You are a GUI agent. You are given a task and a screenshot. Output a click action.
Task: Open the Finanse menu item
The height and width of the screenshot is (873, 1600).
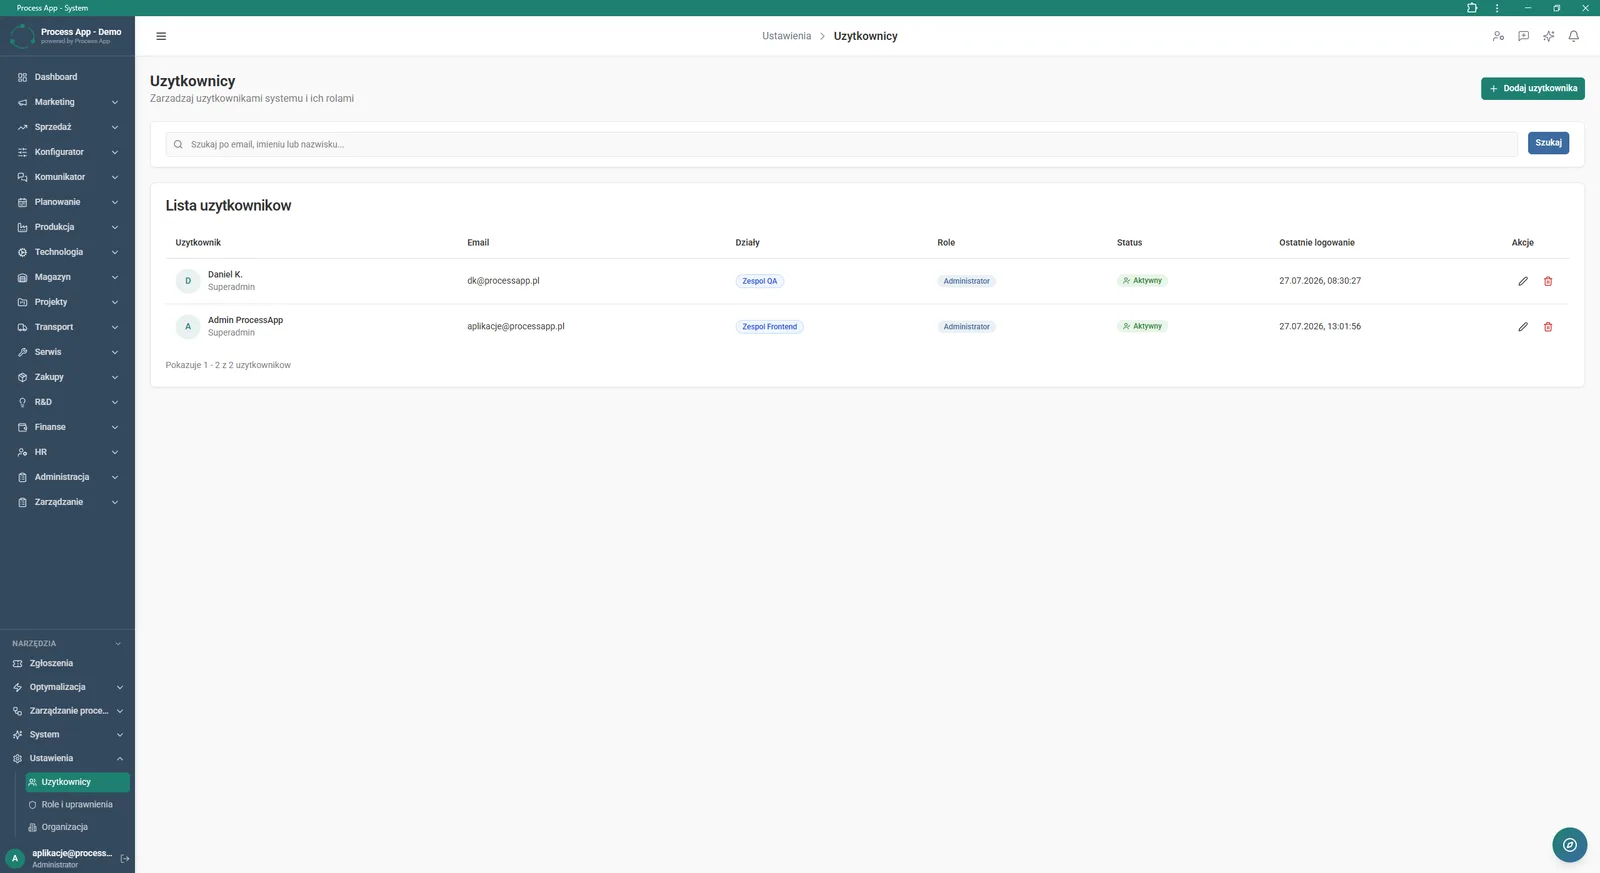(67, 427)
